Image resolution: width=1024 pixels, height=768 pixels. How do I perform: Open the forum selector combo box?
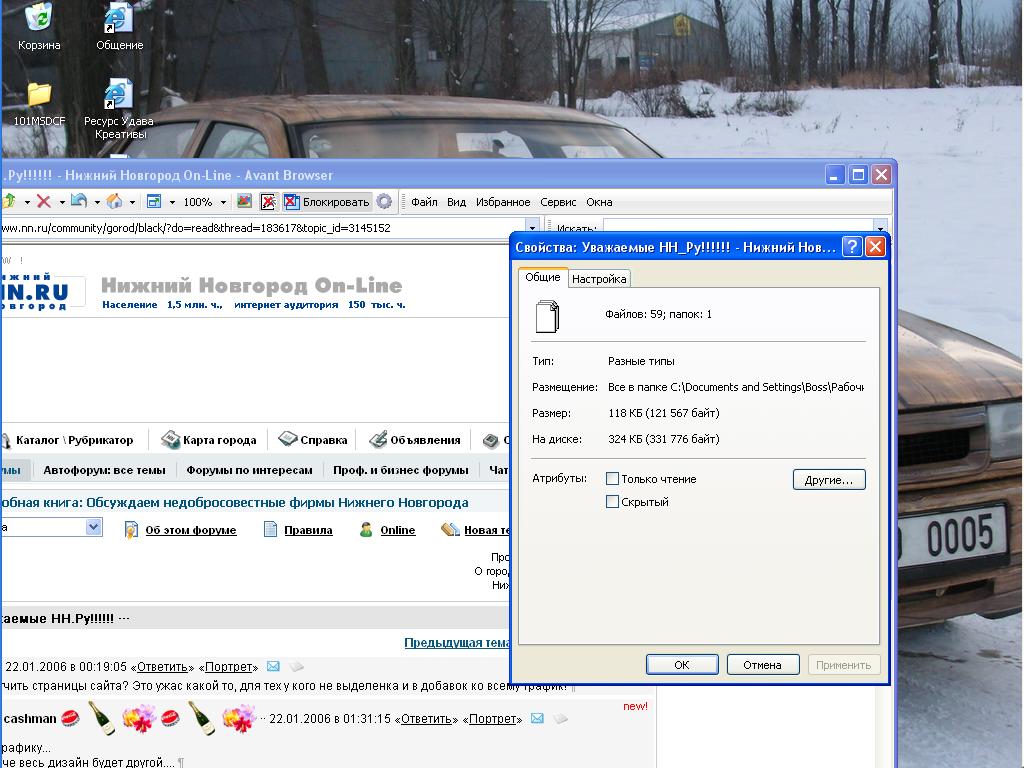93,527
